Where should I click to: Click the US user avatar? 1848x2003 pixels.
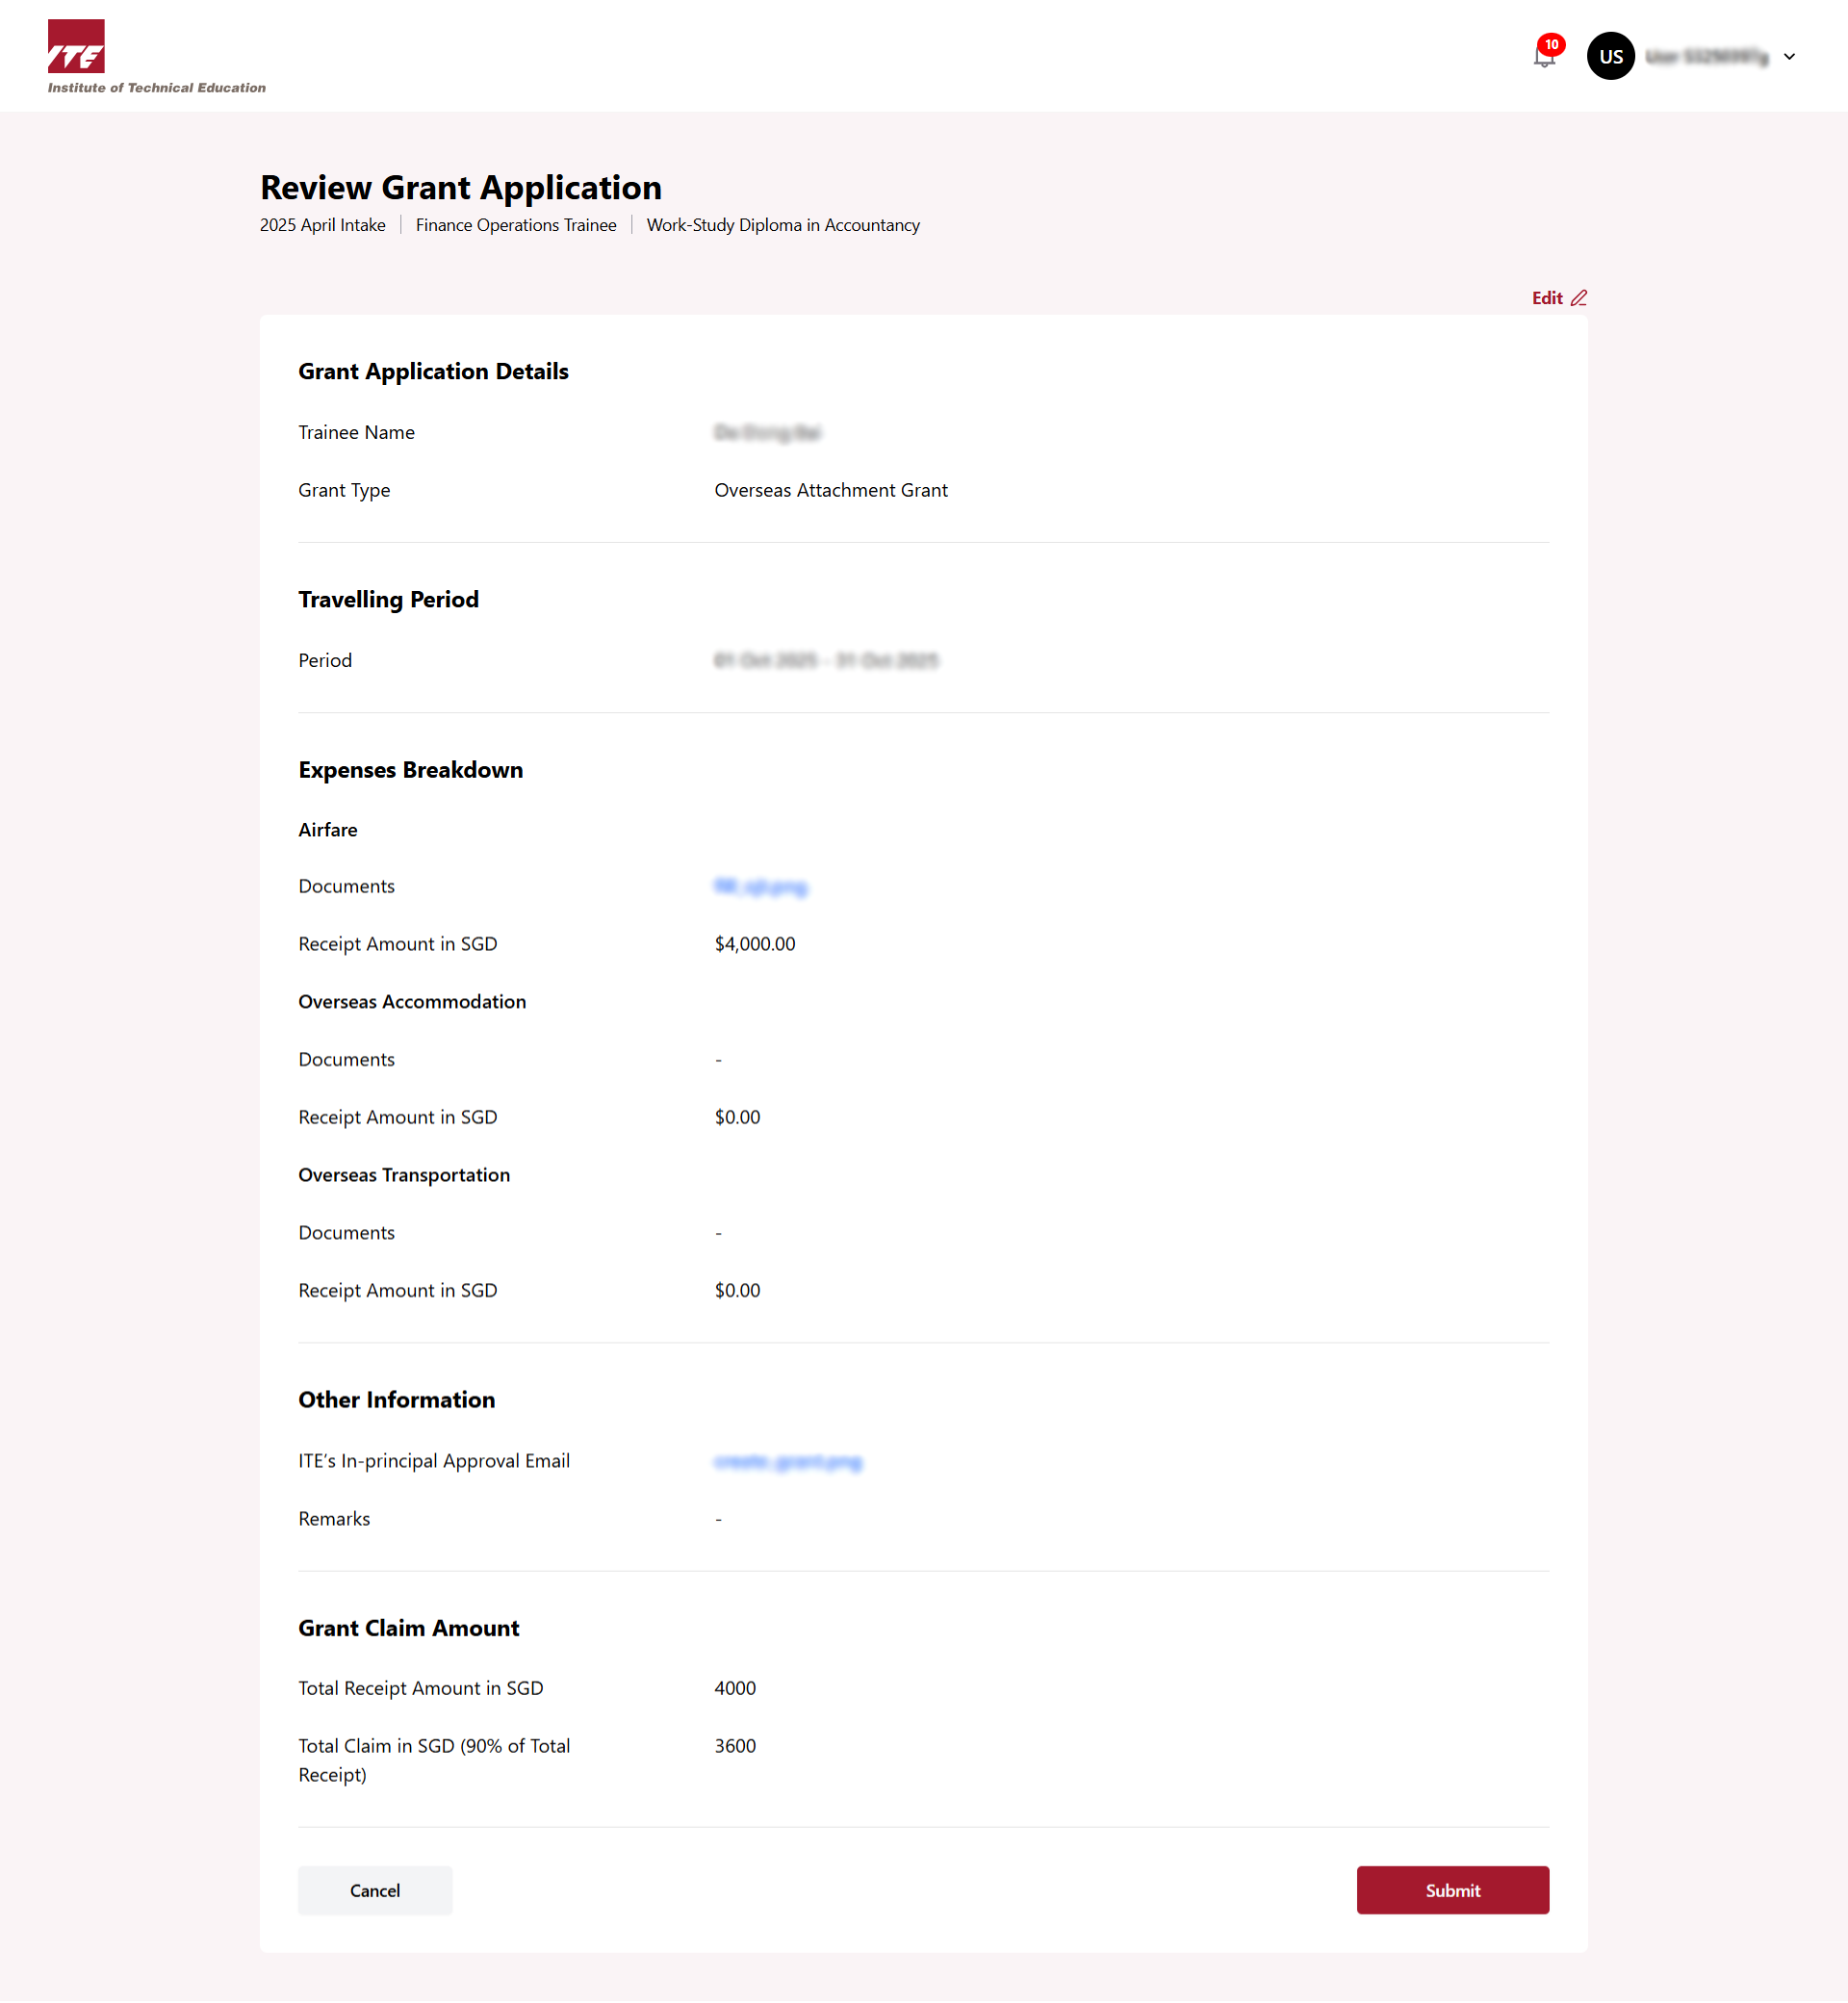(1610, 56)
